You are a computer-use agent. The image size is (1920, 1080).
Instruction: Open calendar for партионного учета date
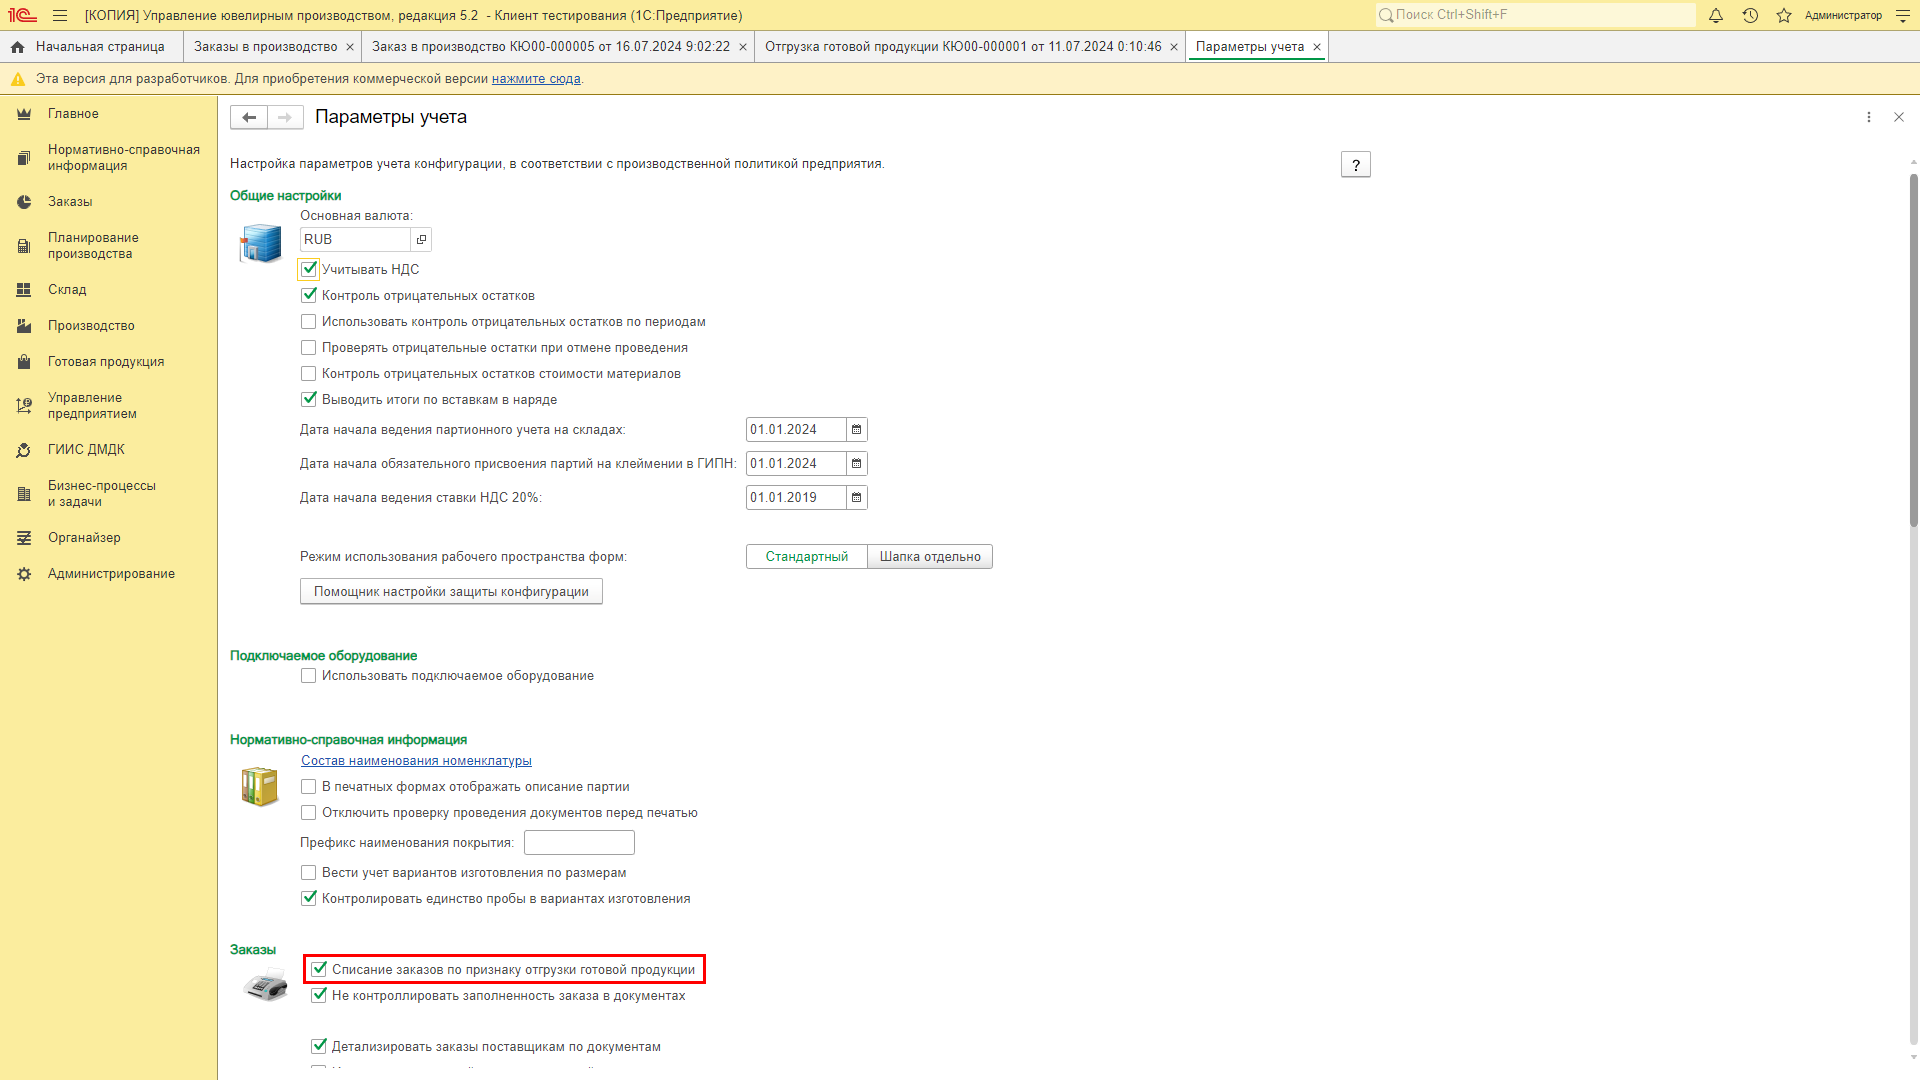pos(856,430)
